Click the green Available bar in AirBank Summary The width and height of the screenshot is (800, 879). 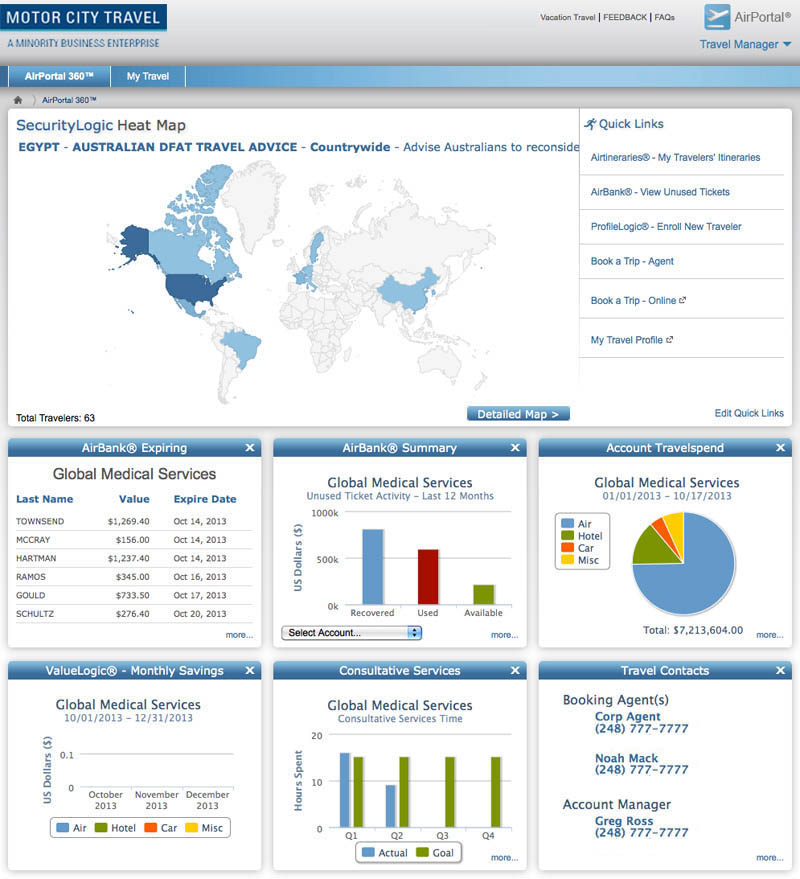pos(484,595)
